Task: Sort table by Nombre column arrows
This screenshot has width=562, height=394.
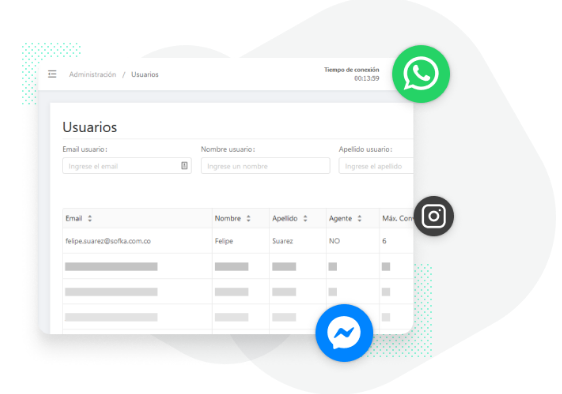Action: (248, 218)
